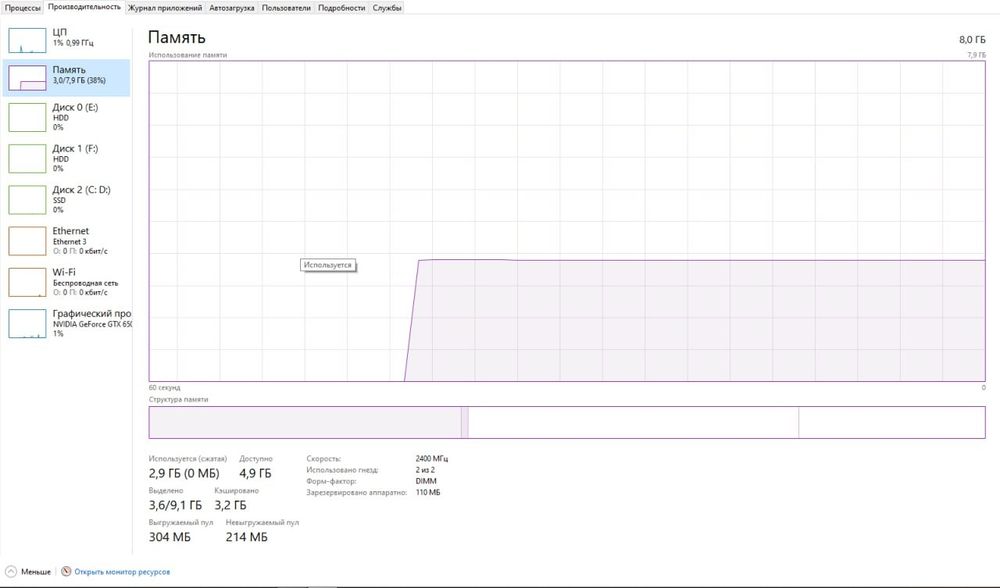Select NVIDIA GeForce GTX graphics entry text

[x=92, y=324]
